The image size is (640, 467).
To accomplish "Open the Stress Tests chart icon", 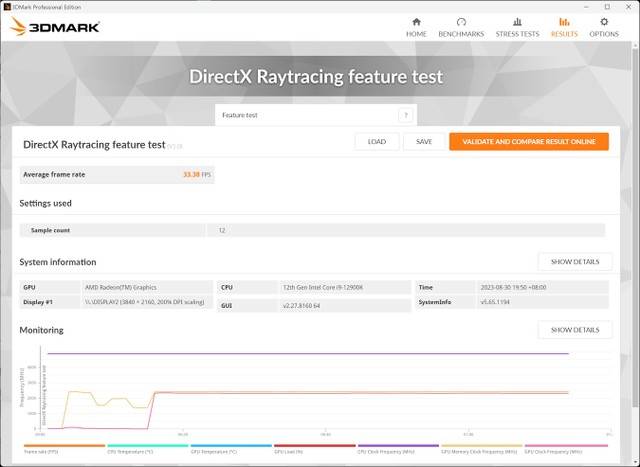I will pos(517,22).
